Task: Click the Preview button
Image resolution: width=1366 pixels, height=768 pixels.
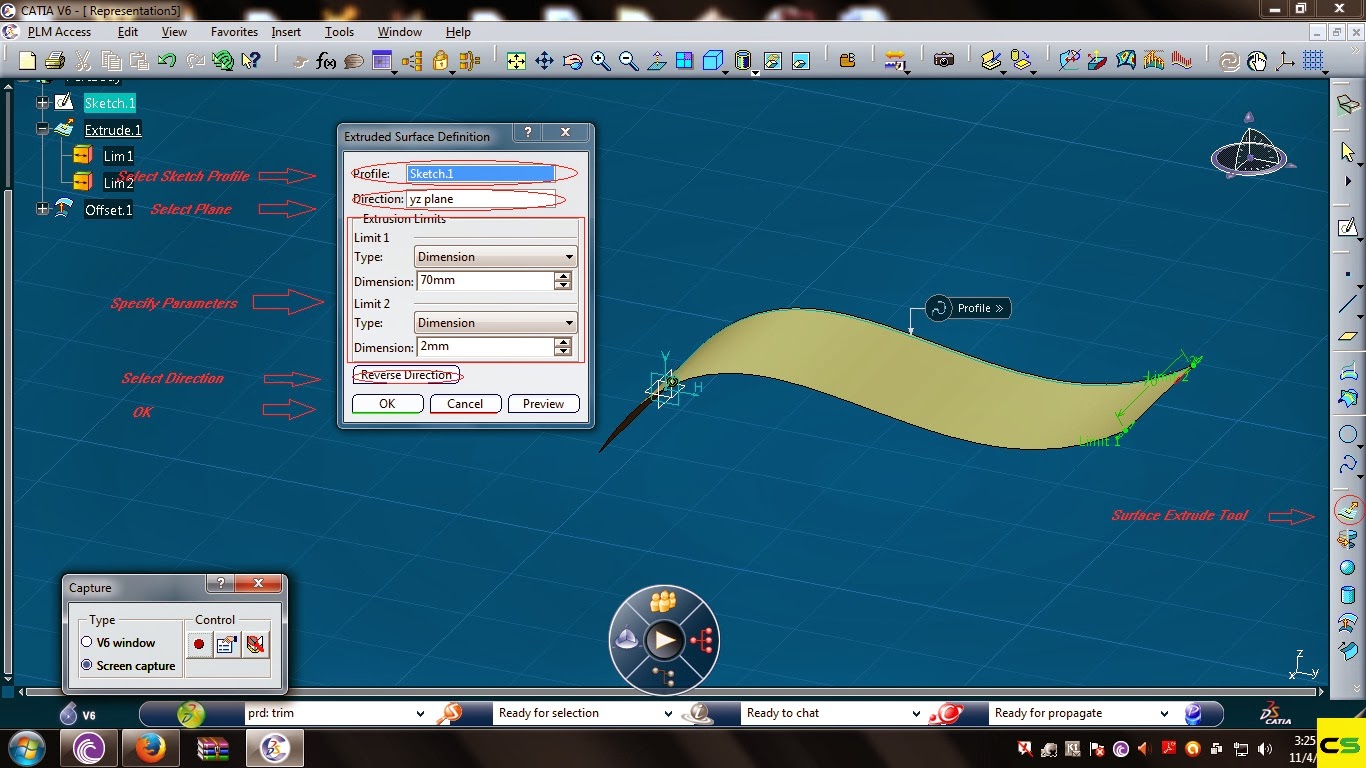Action: pos(543,404)
